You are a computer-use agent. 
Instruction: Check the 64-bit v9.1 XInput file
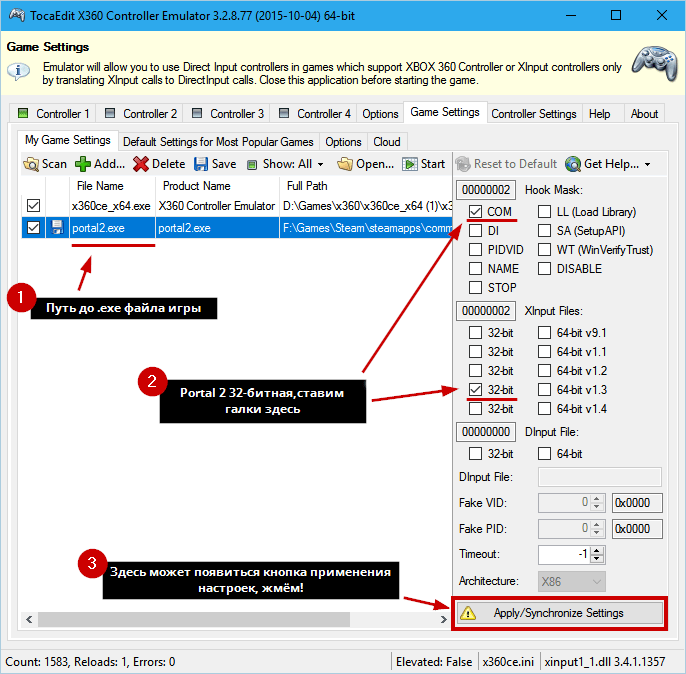[544, 333]
